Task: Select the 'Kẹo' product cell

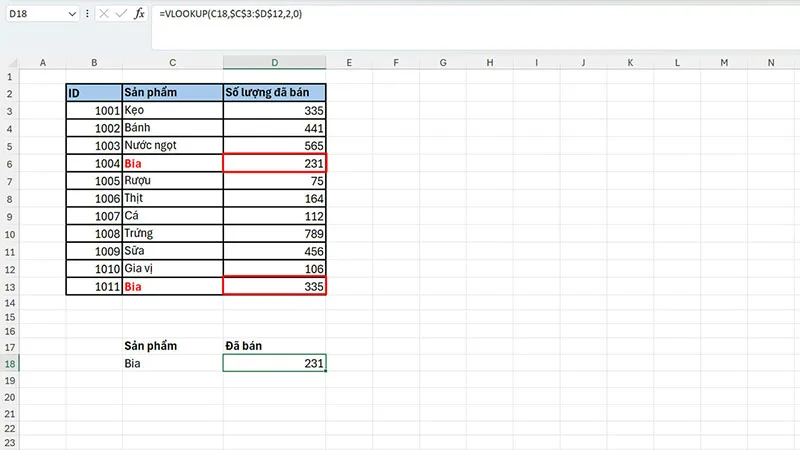Action: click(x=172, y=111)
